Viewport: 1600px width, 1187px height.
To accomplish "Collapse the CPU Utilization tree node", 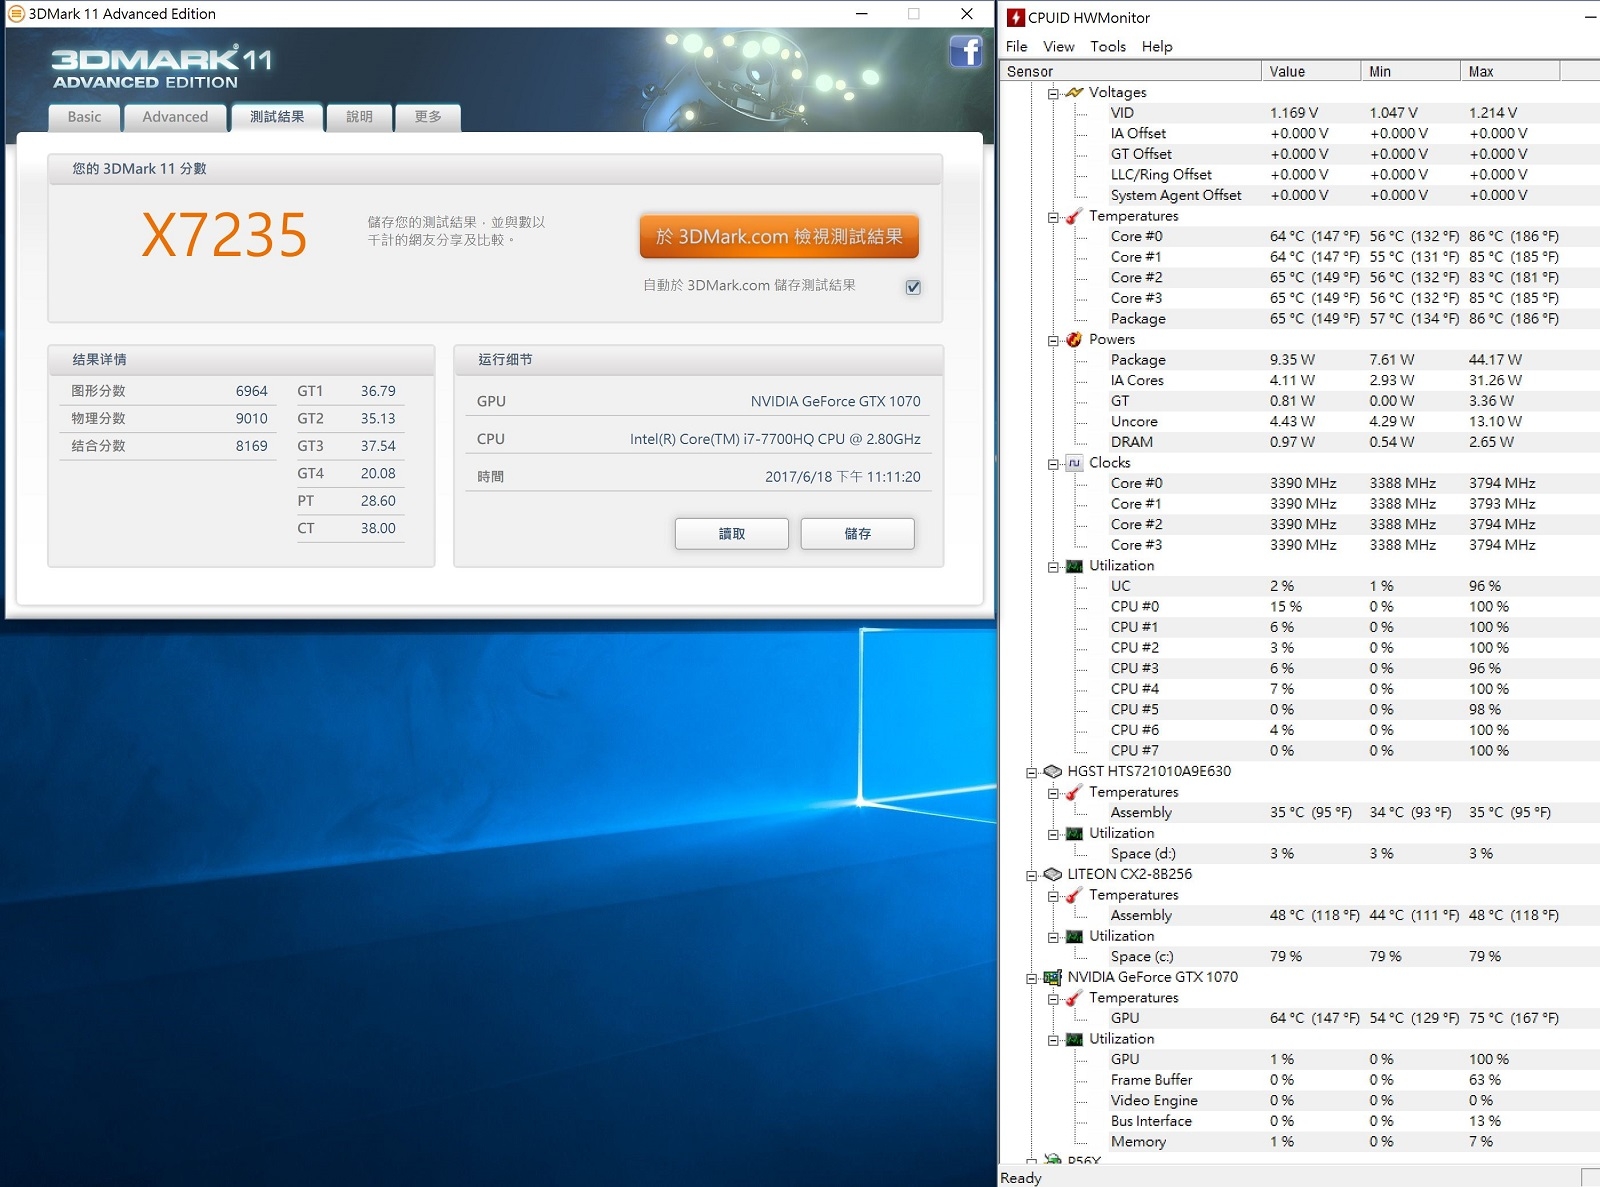I will [1053, 566].
